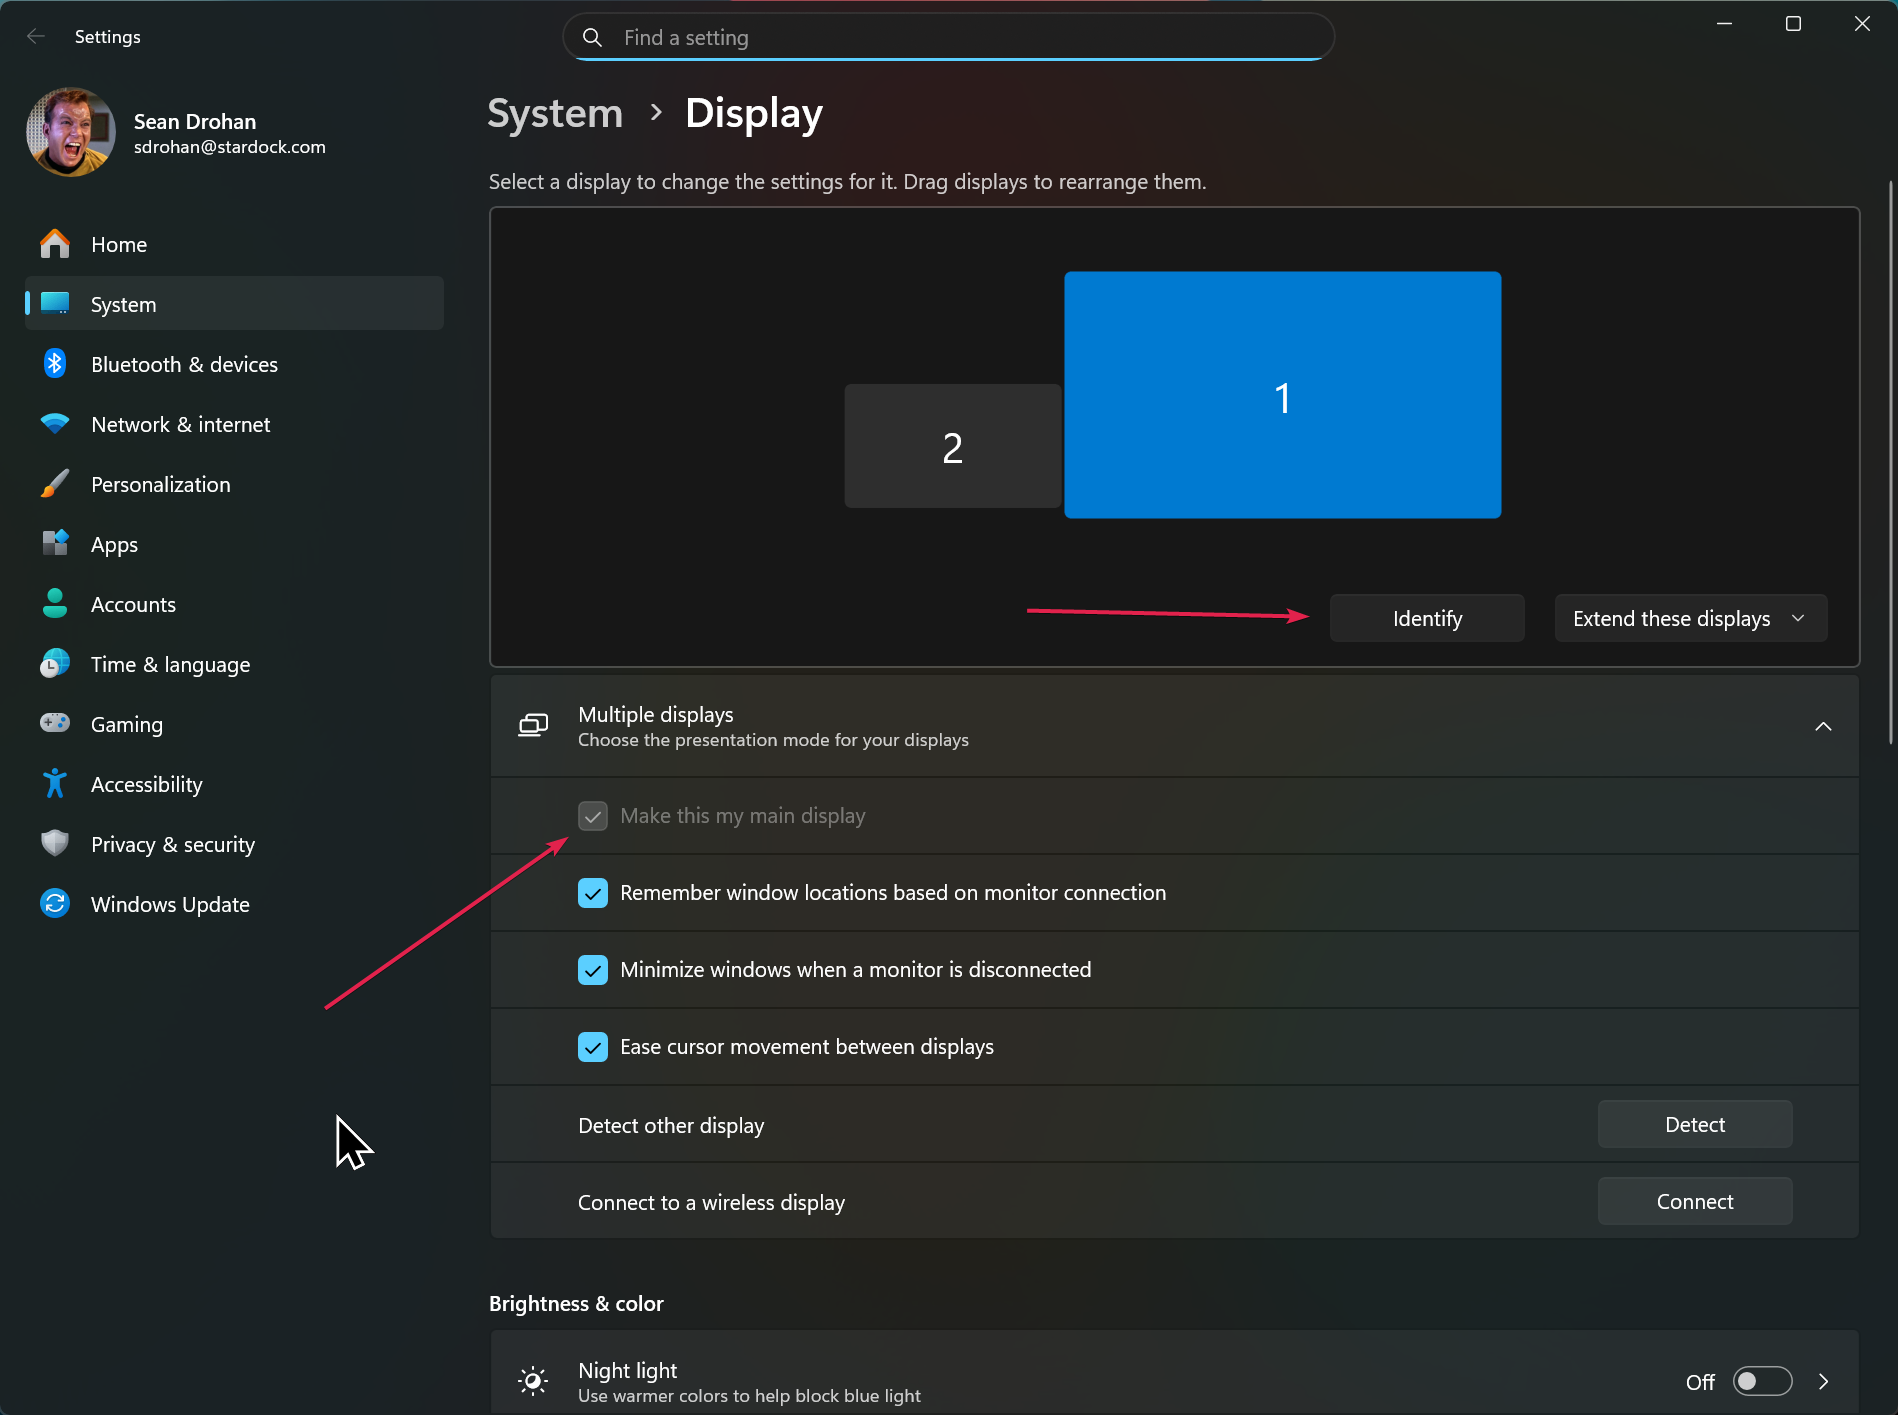Click the Bluetooth & devices icon

55,364
